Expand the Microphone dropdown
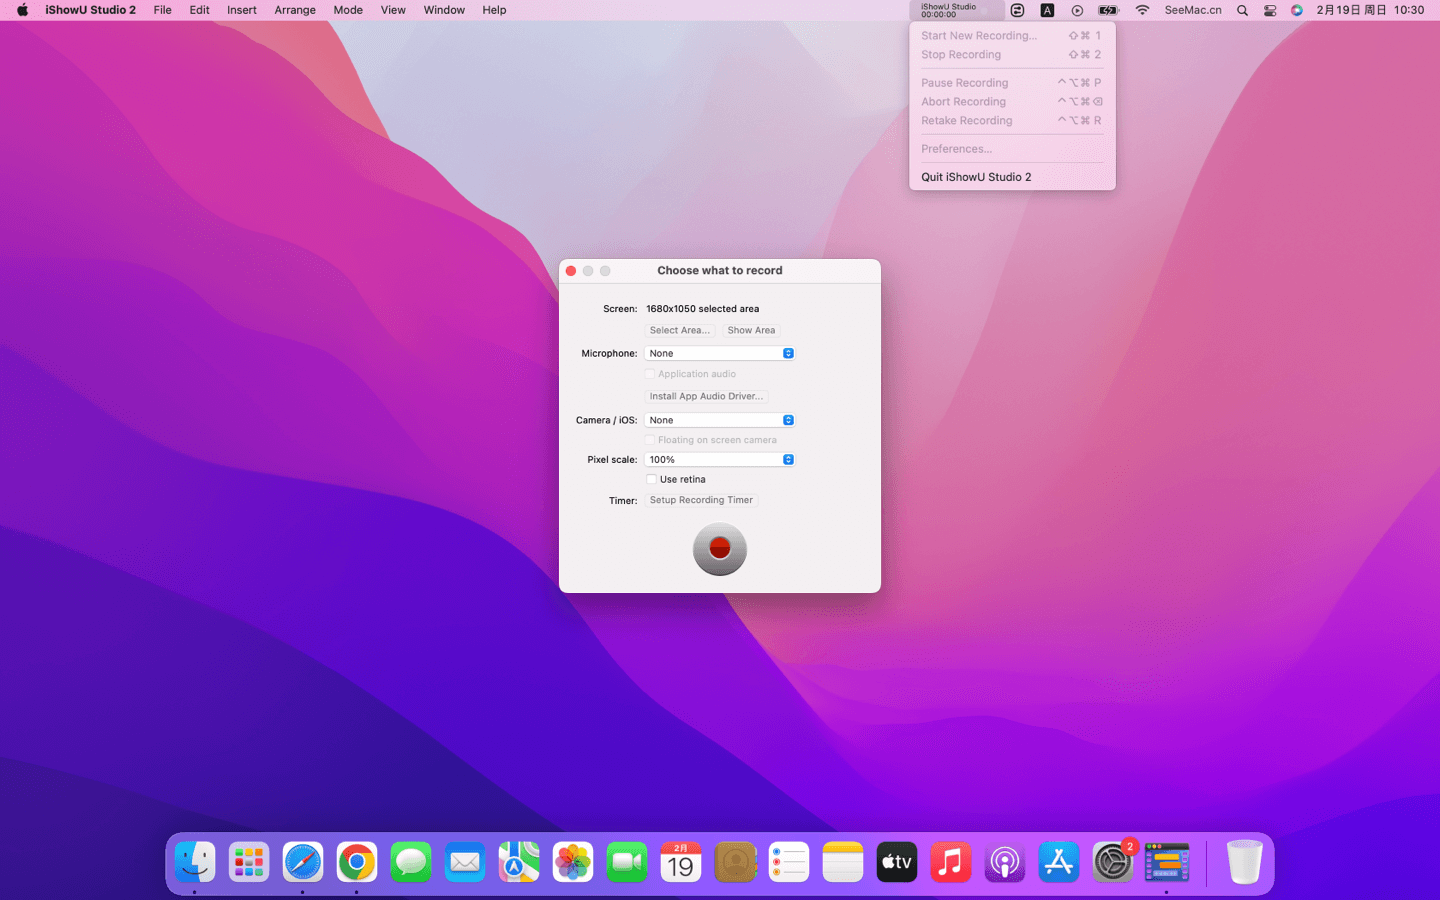 tap(719, 354)
